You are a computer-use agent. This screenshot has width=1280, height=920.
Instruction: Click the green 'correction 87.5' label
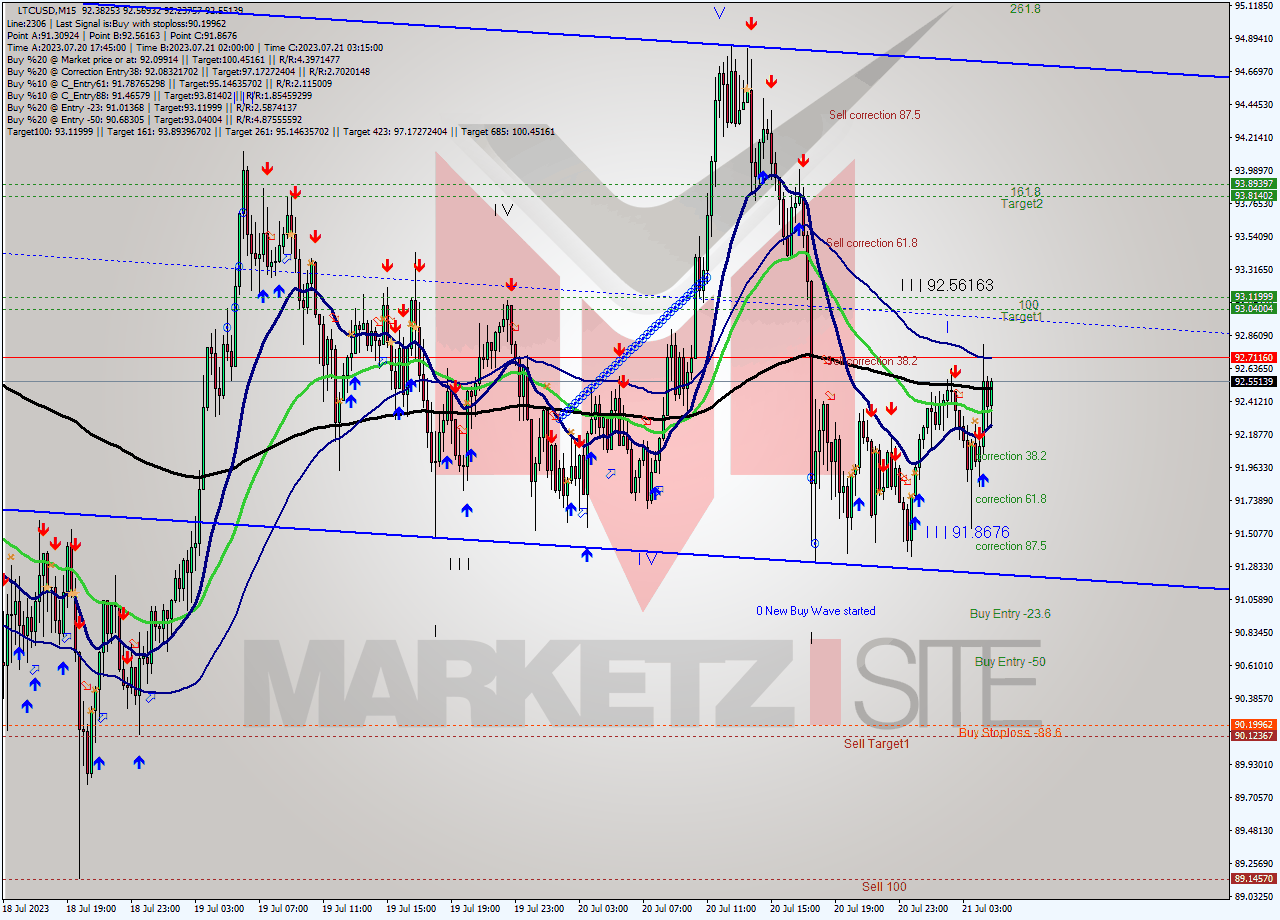1011,546
